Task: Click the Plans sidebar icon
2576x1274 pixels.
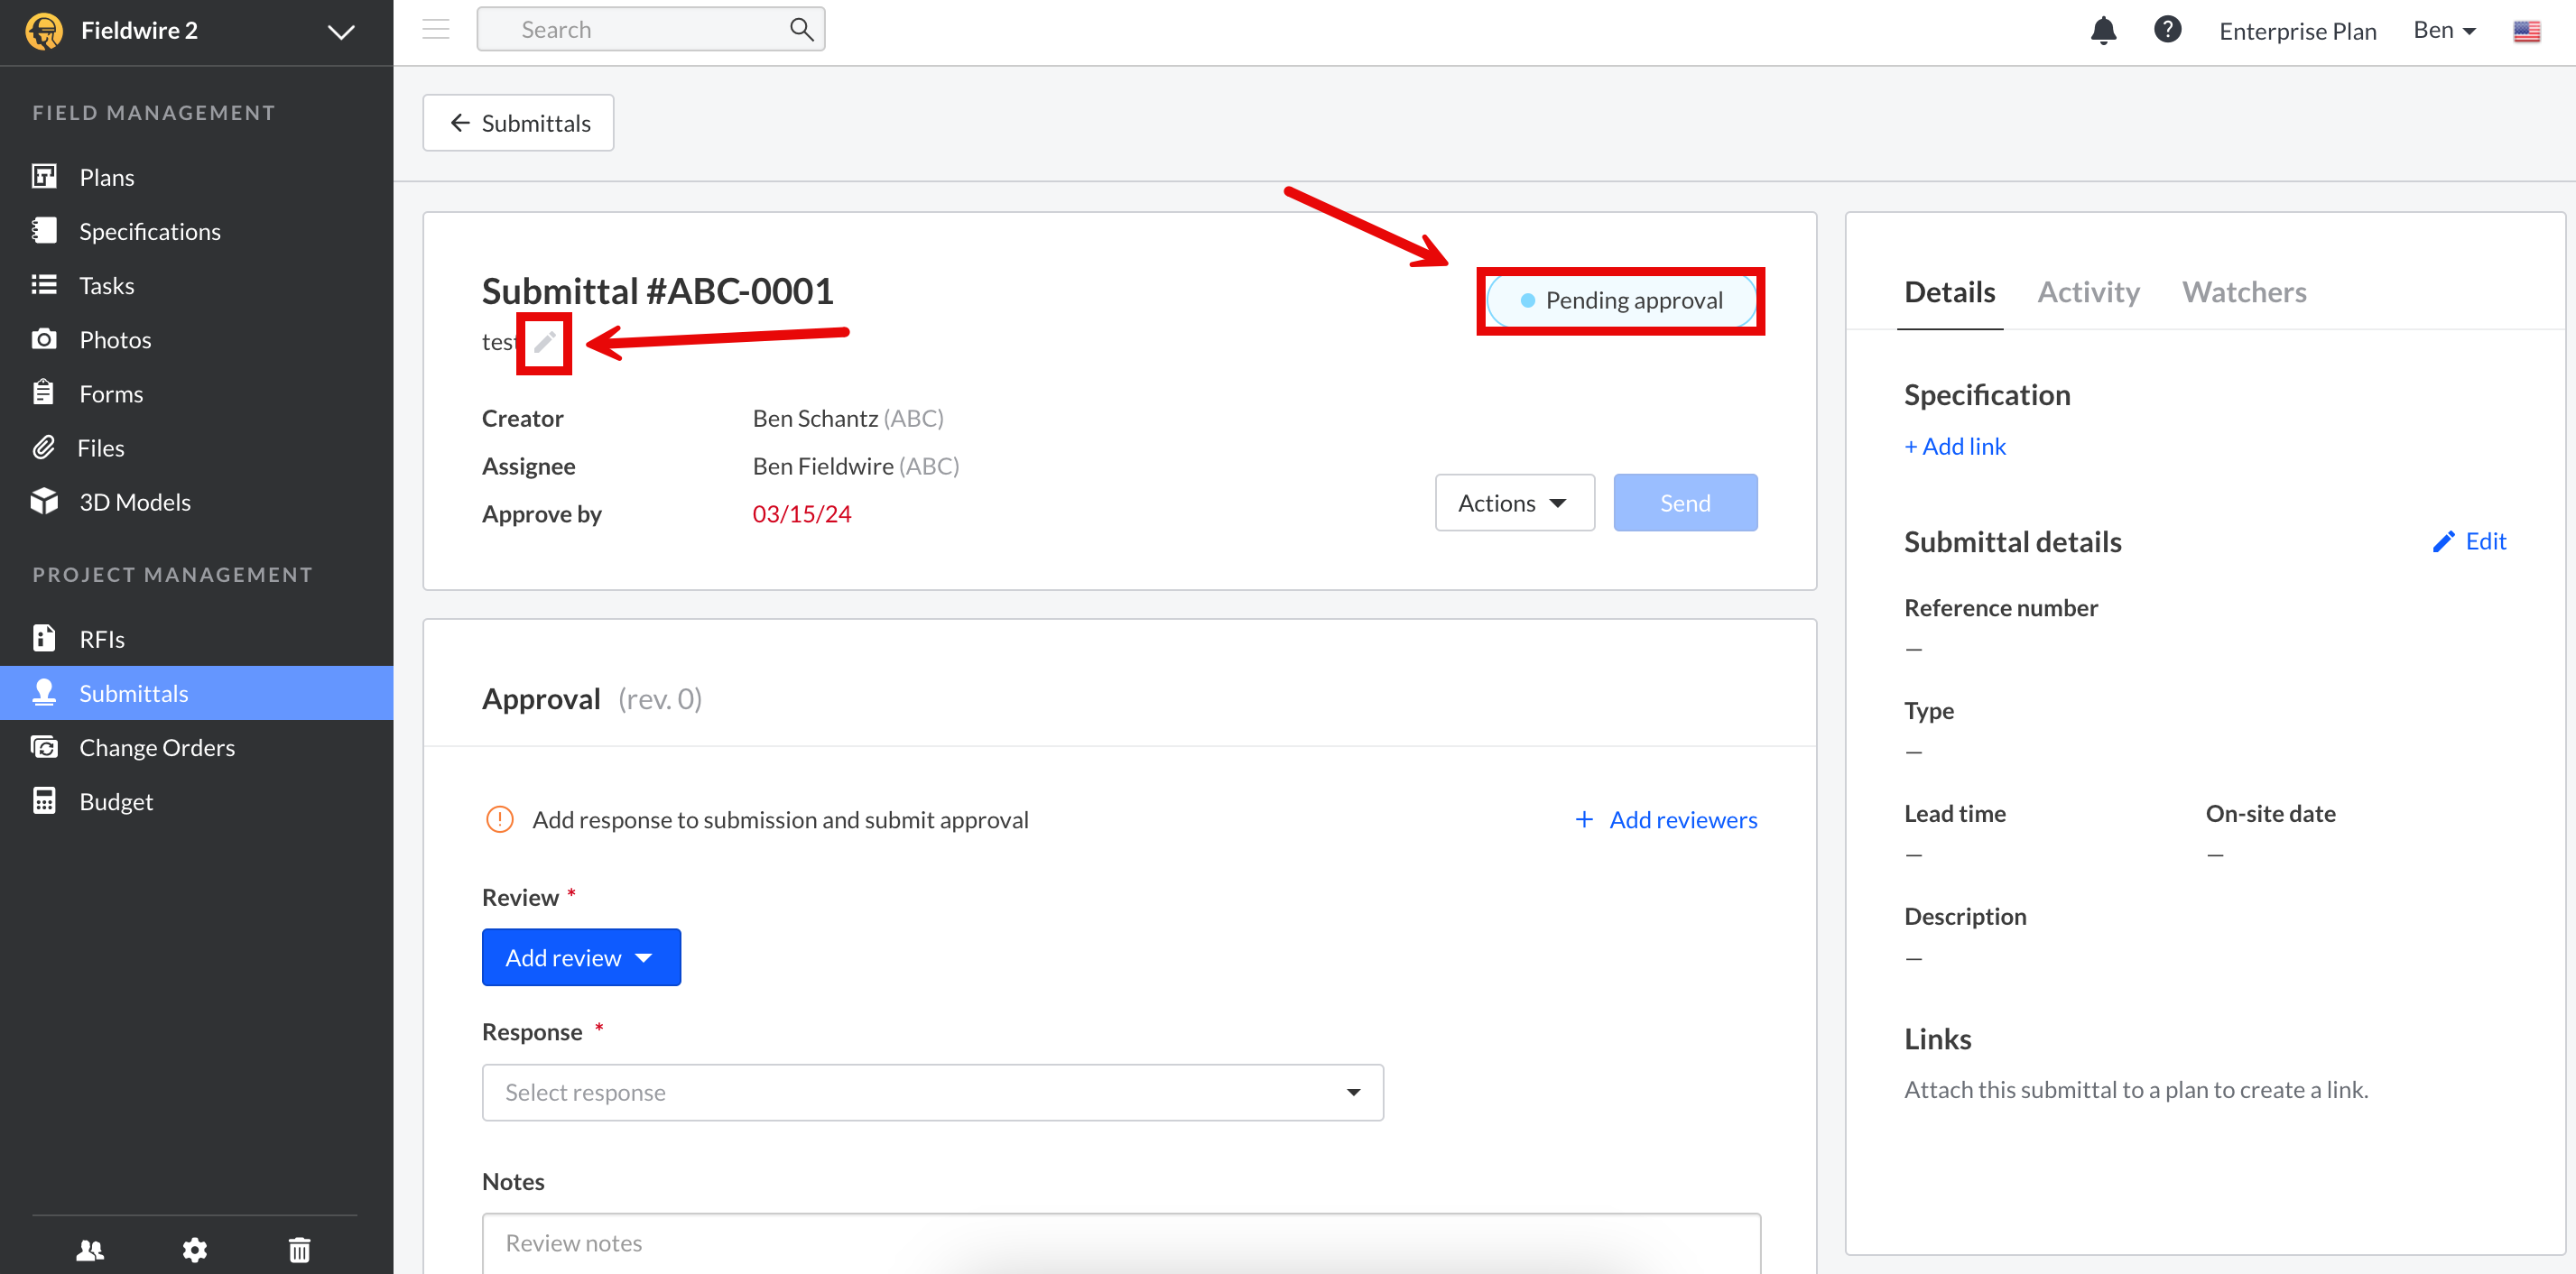Action: 44,176
